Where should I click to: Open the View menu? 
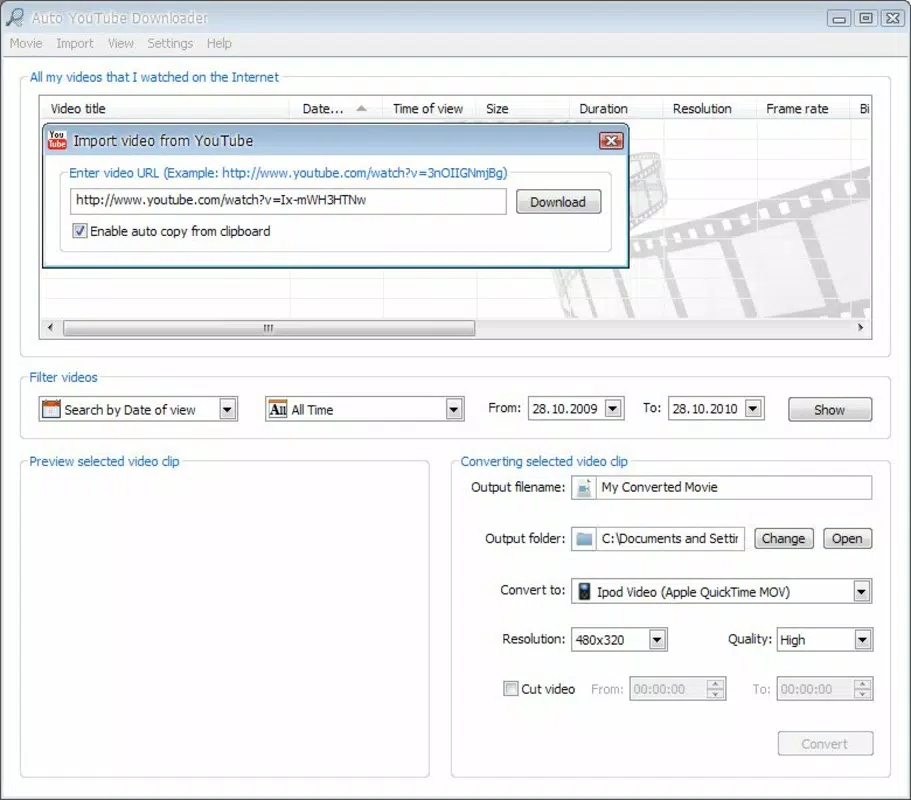[120, 44]
